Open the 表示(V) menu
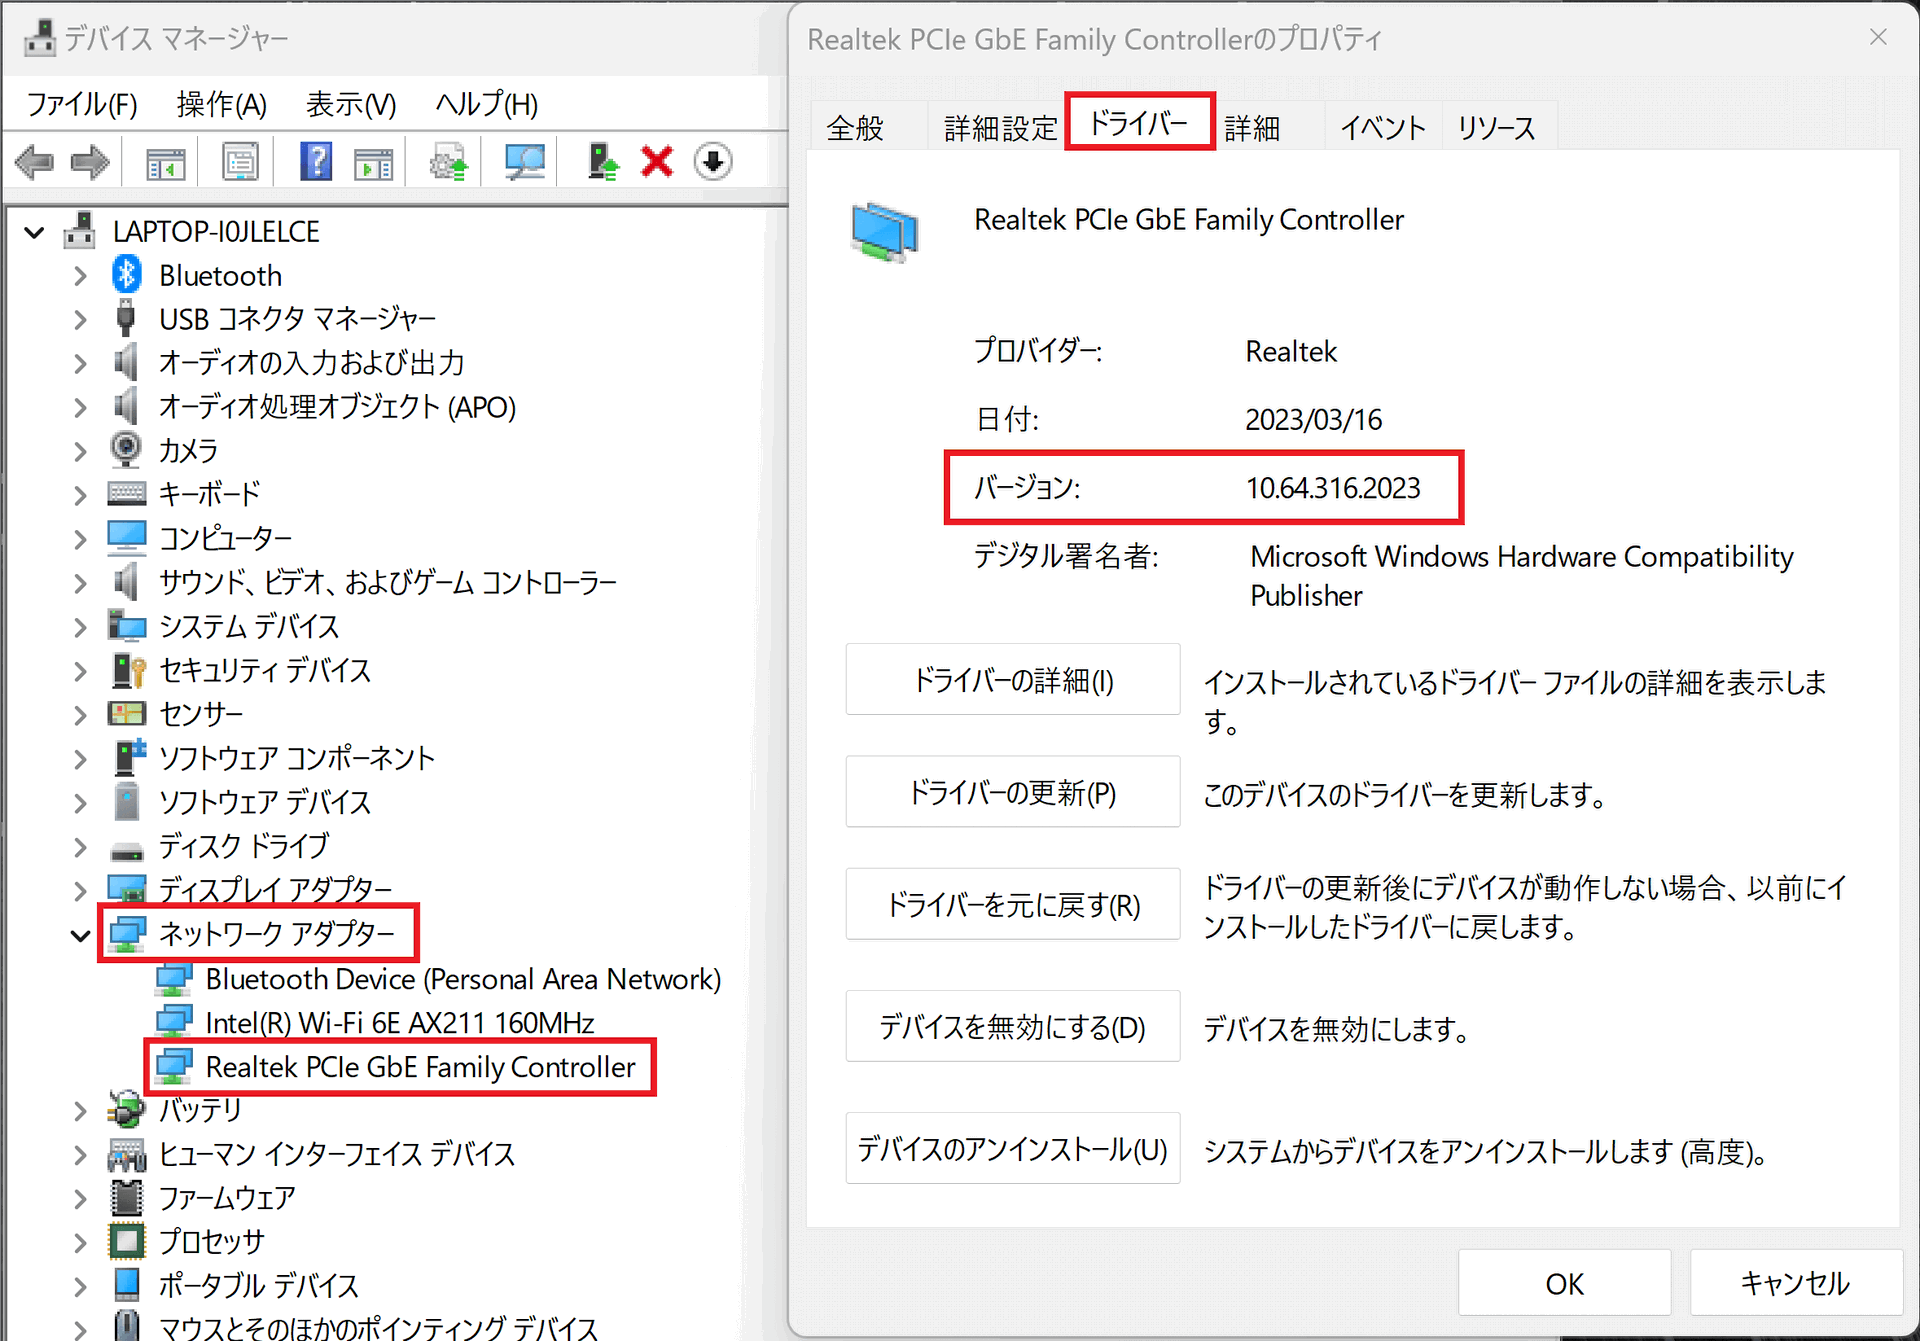This screenshot has height=1341, width=1920. click(x=351, y=104)
